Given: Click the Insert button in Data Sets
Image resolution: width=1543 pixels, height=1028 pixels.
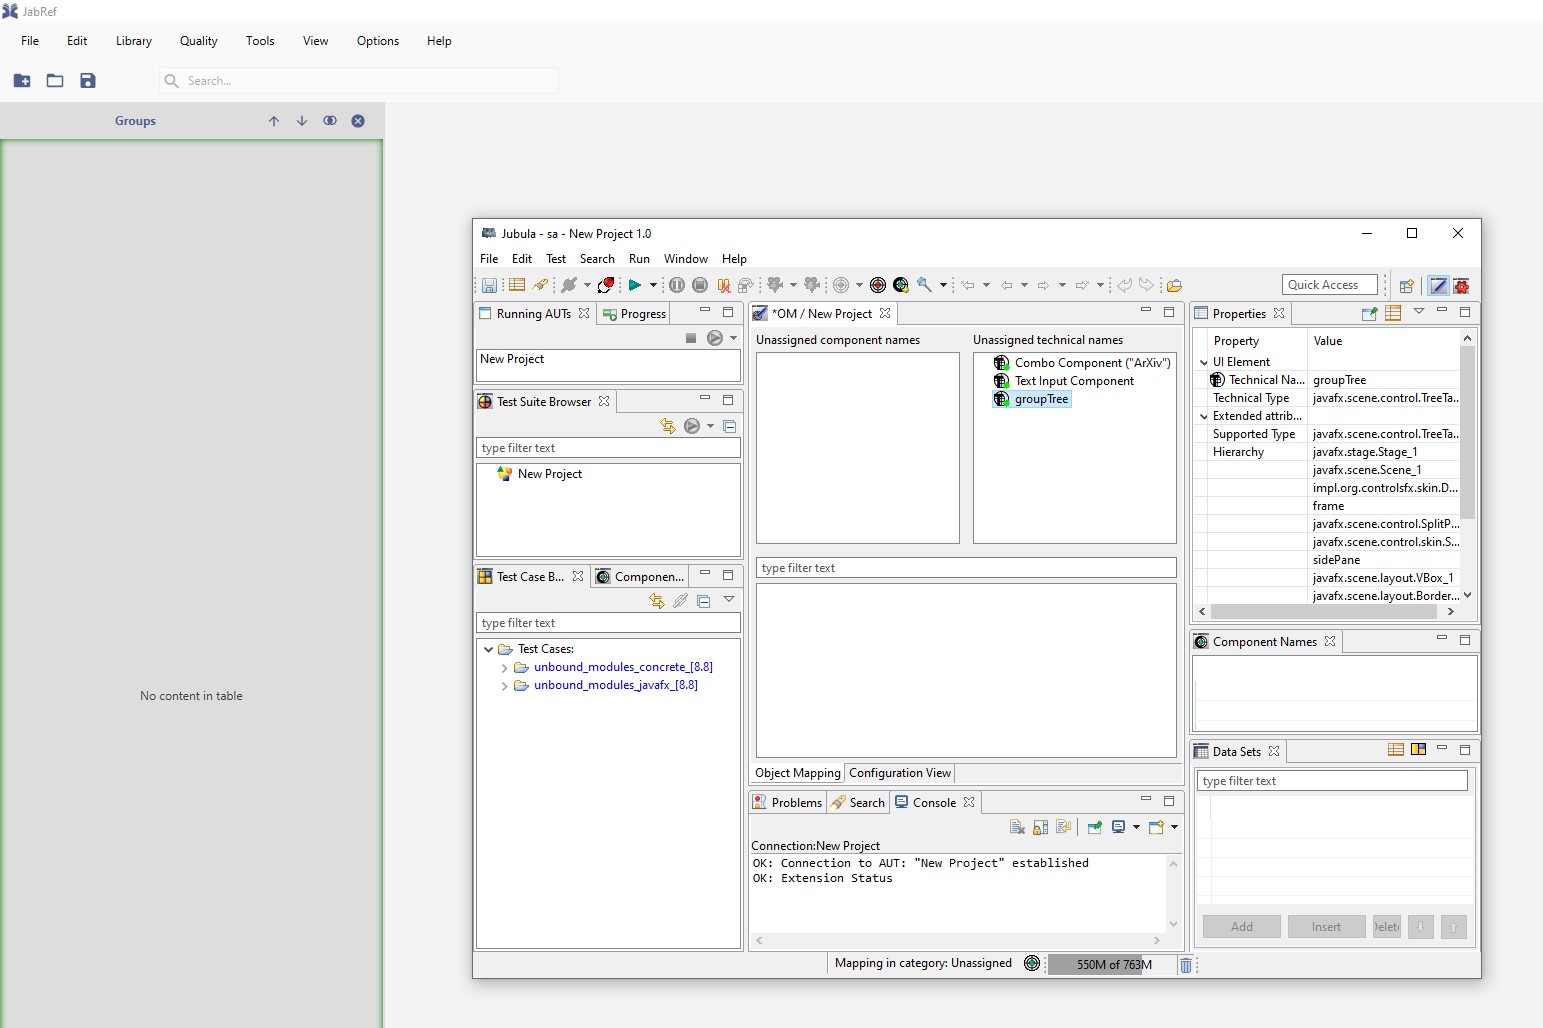Looking at the screenshot, I should pyautogui.click(x=1327, y=927).
